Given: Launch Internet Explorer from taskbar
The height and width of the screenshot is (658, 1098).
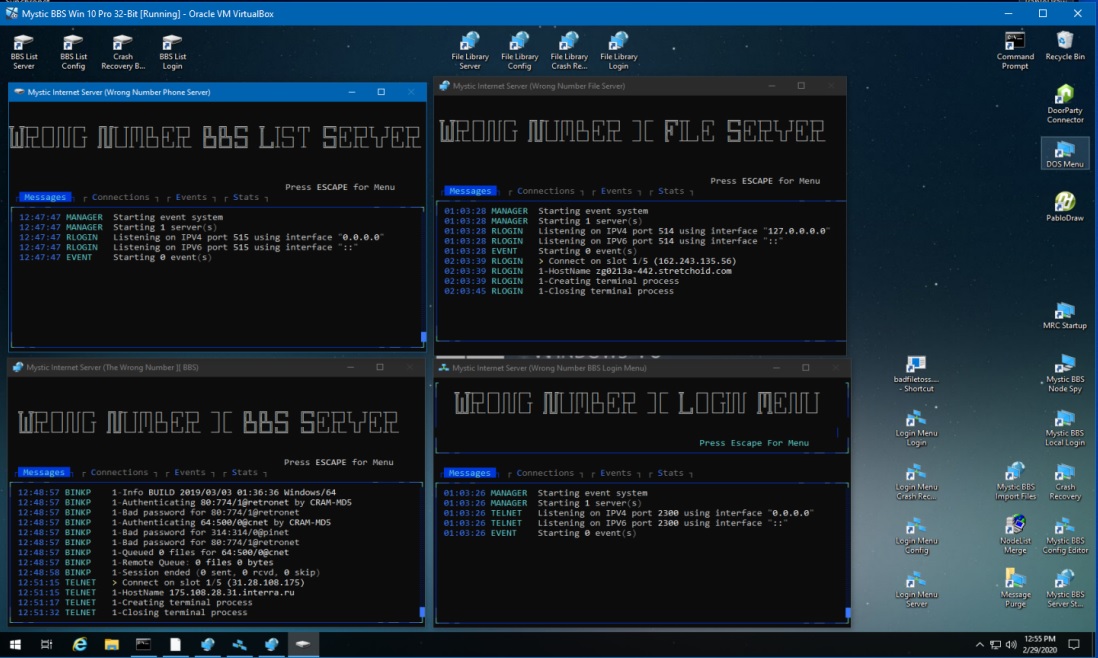Looking at the screenshot, I should 79,644.
